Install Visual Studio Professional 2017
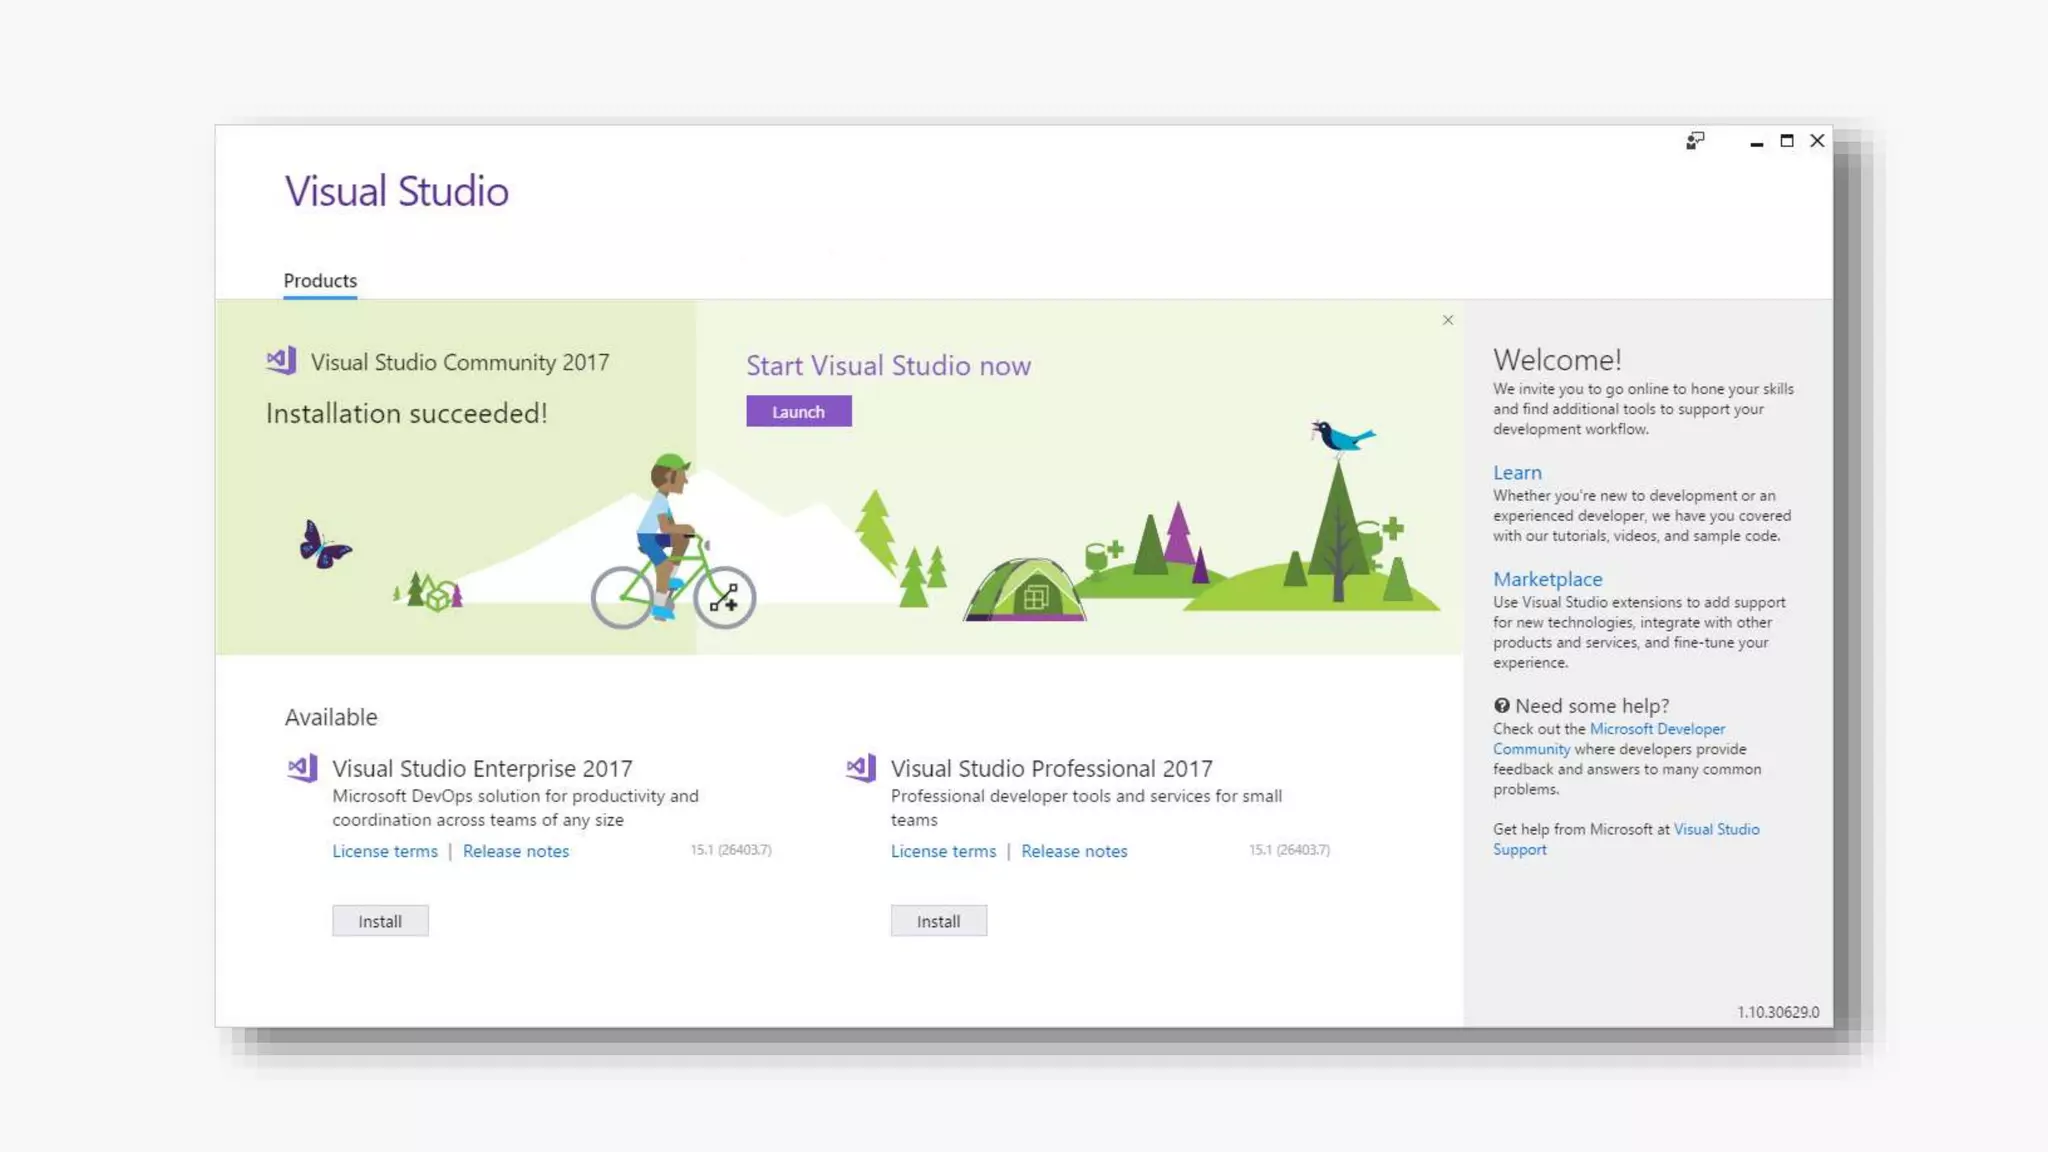This screenshot has height=1152, width=2048. tap(938, 921)
